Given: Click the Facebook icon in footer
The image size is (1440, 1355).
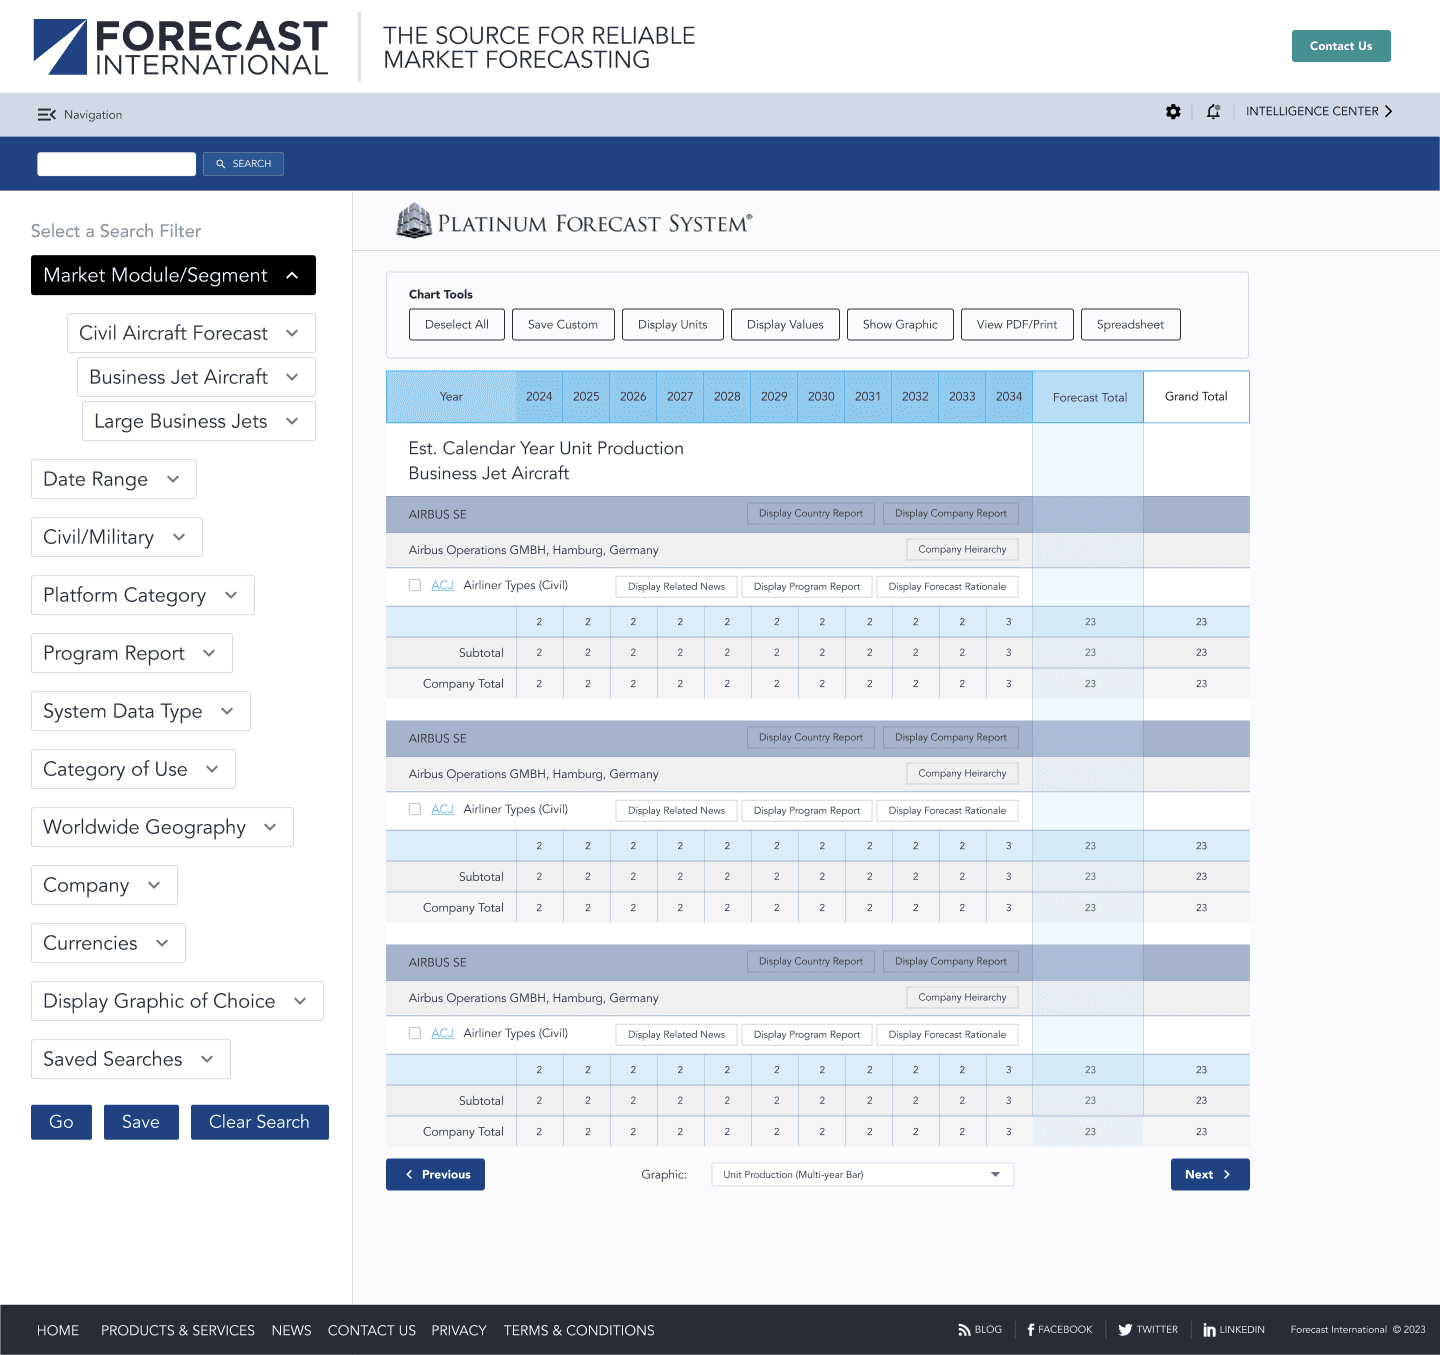Looking at the screenshot, I should (1031, 1330).
